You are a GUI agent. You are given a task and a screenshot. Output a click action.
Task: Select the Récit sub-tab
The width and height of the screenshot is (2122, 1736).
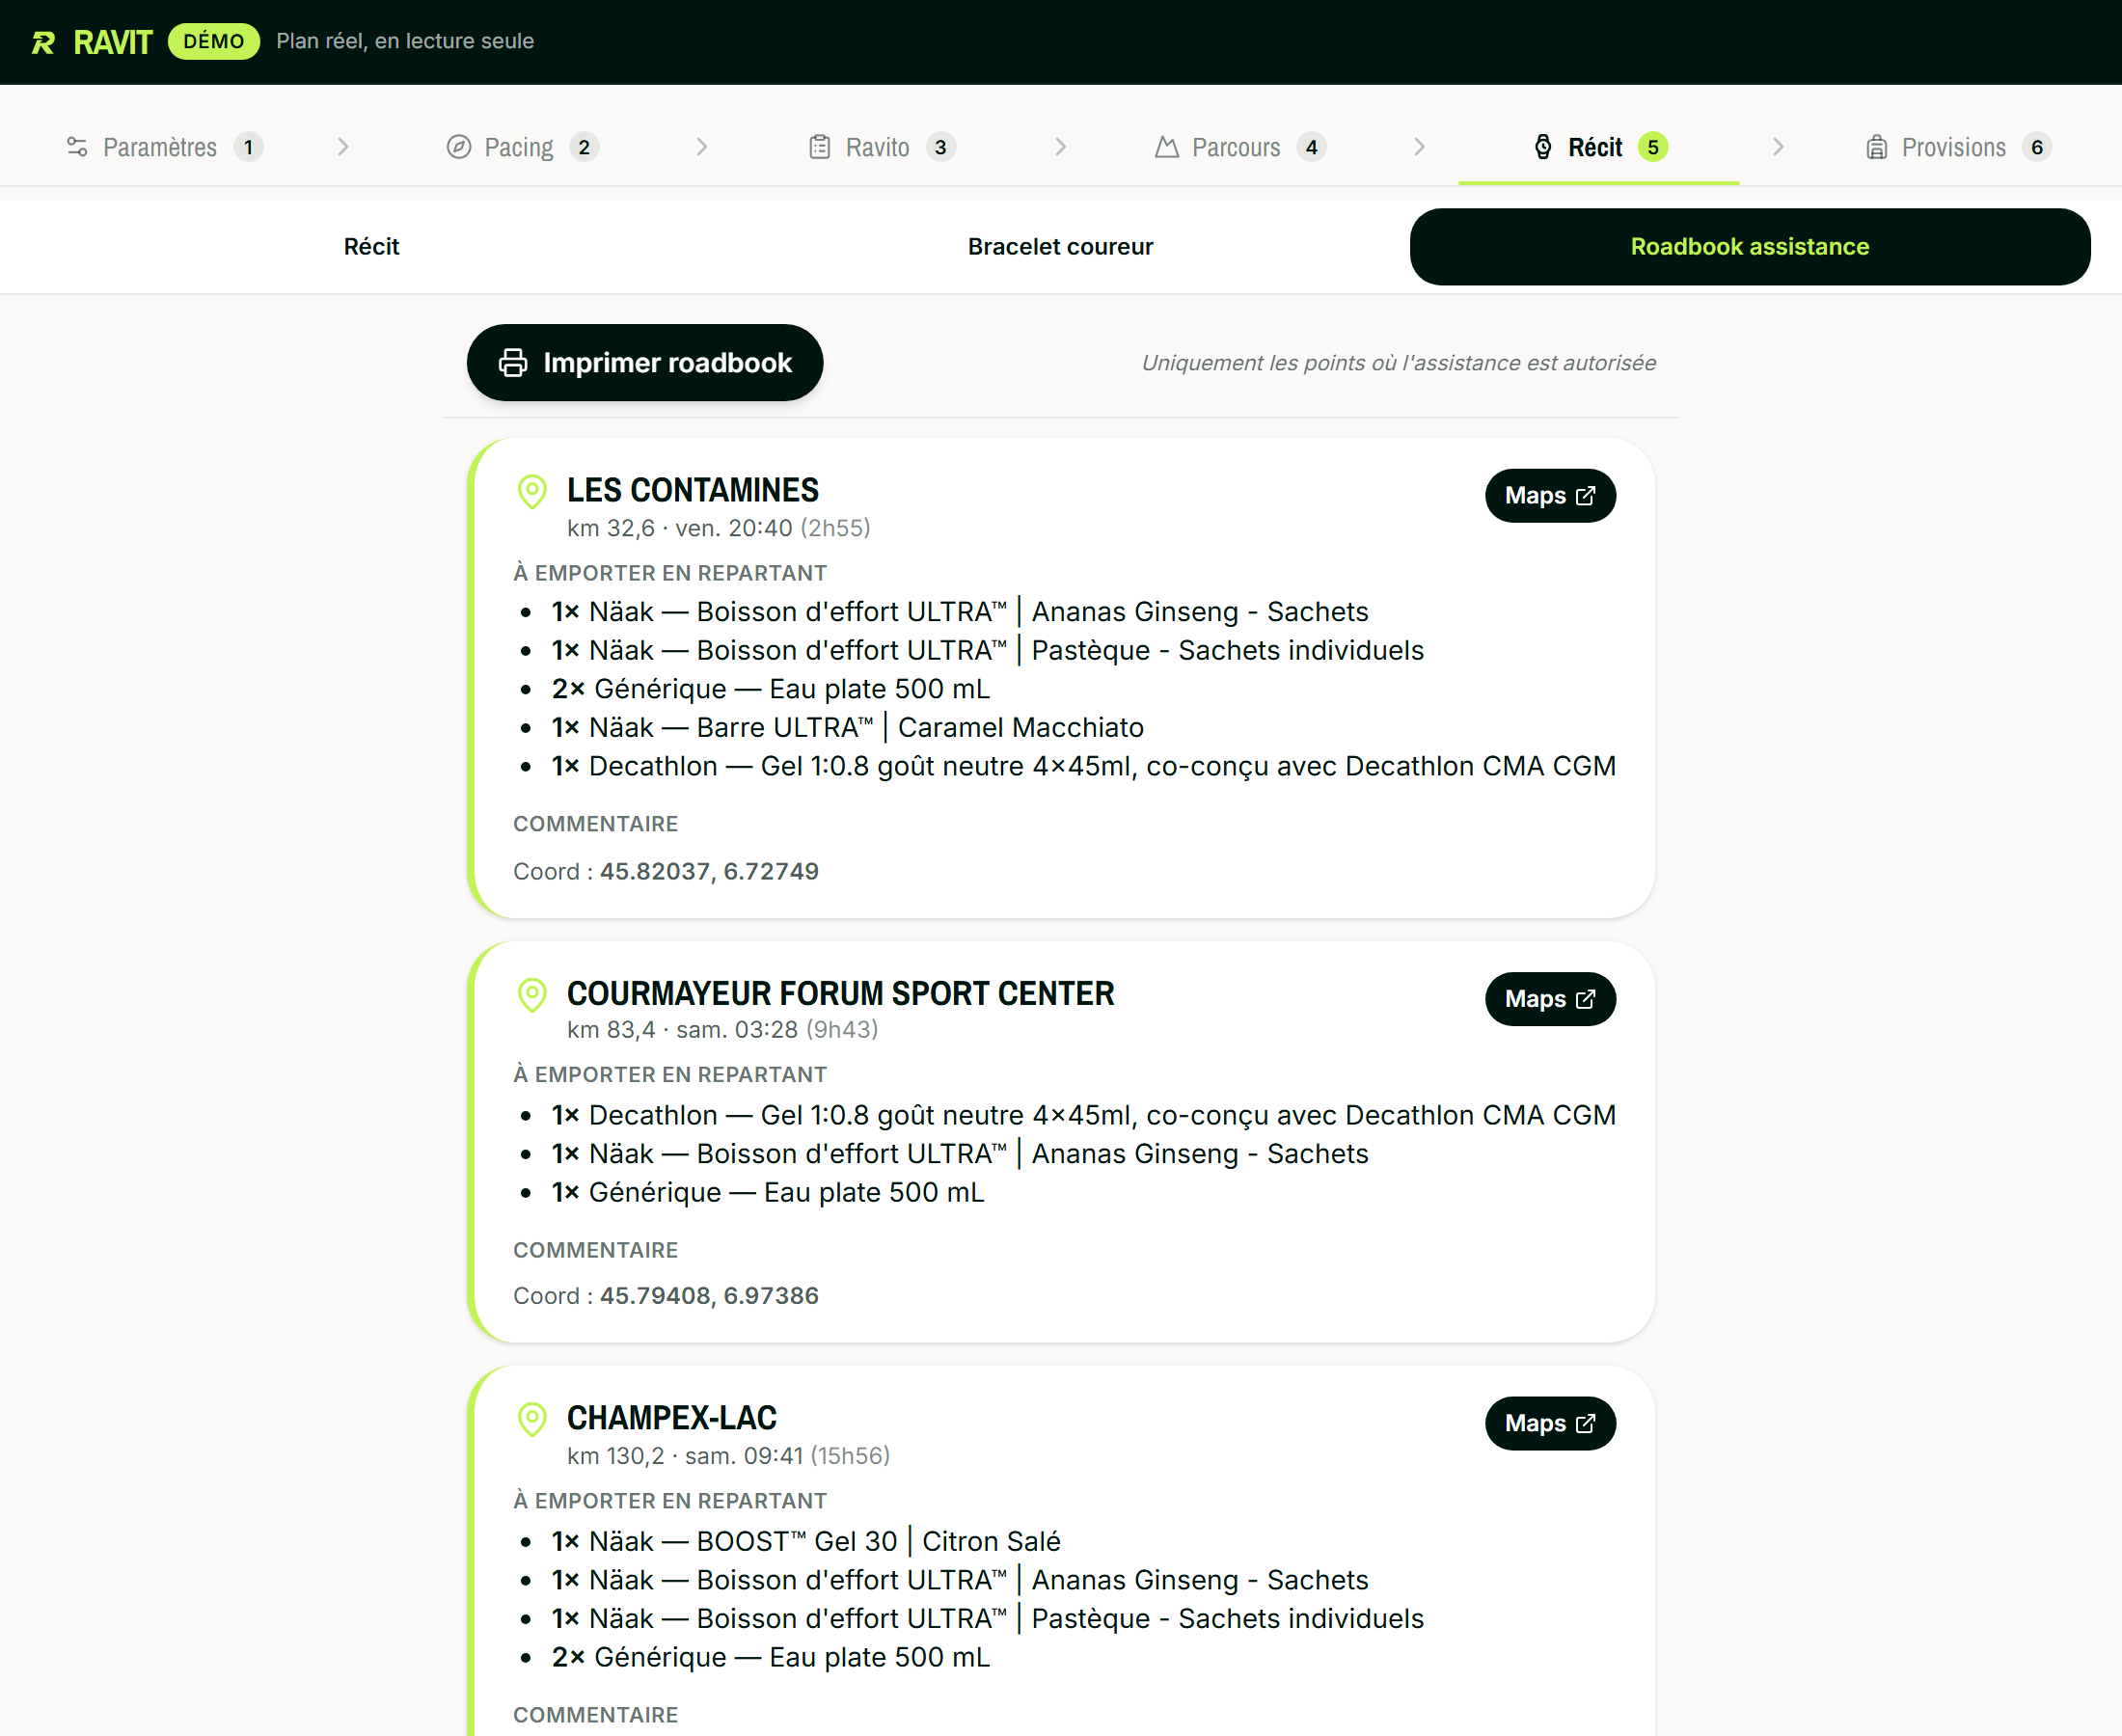pyautogui.click(x=371, y=247)
